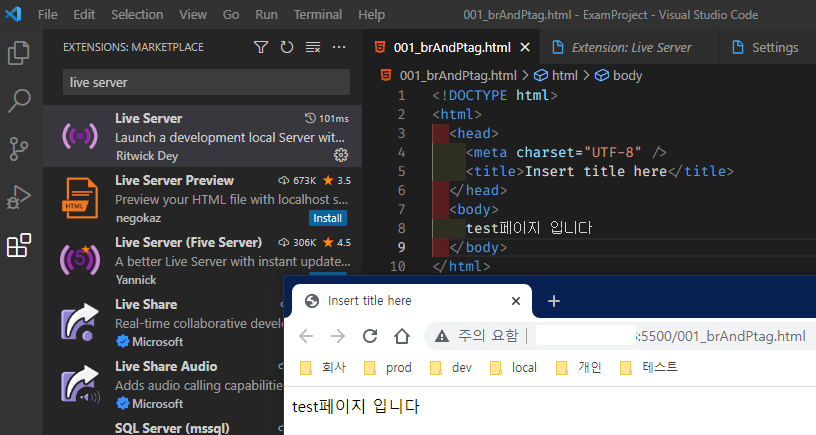Viewport: 816px width, 435px height.
Task: Click the 001_brAndPtag.html breadcrumb item
Action: [x=449, y=75]
